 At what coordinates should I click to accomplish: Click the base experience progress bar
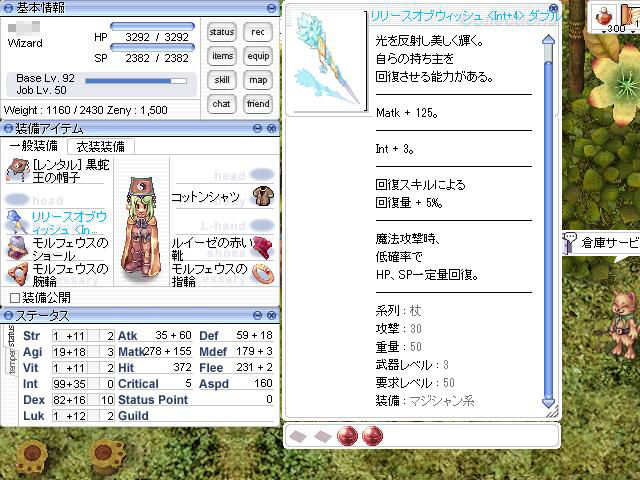tap(136, 81)
